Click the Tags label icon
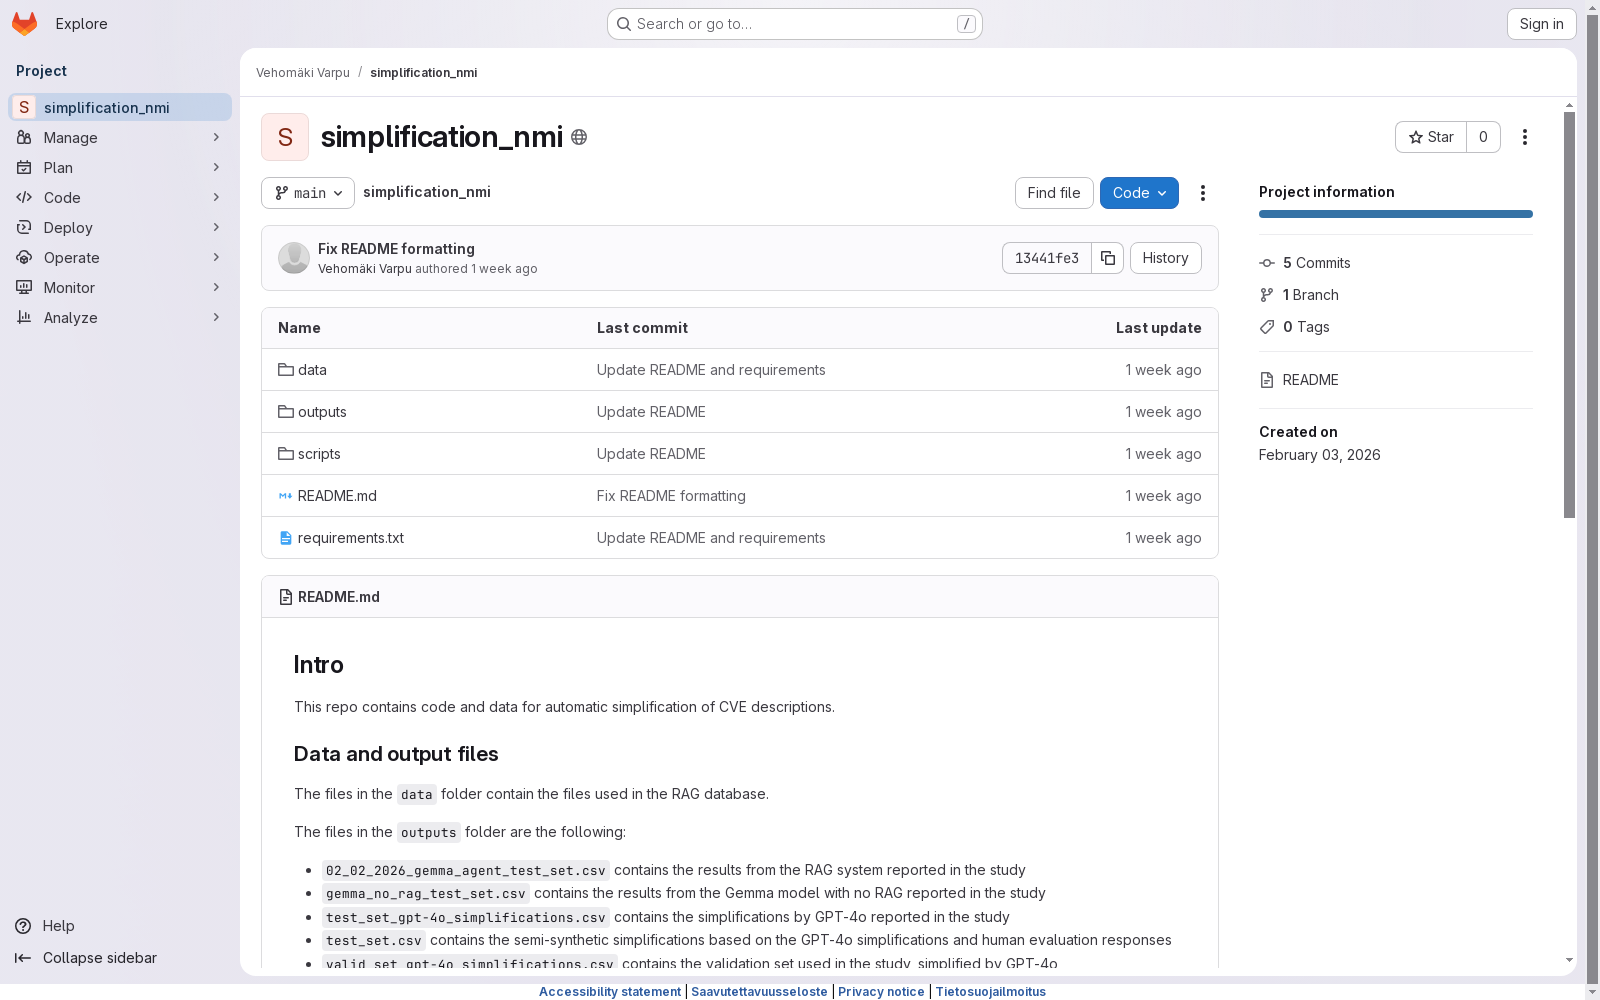This screenshot has height=1000, width=1600. pos(1267,327)
